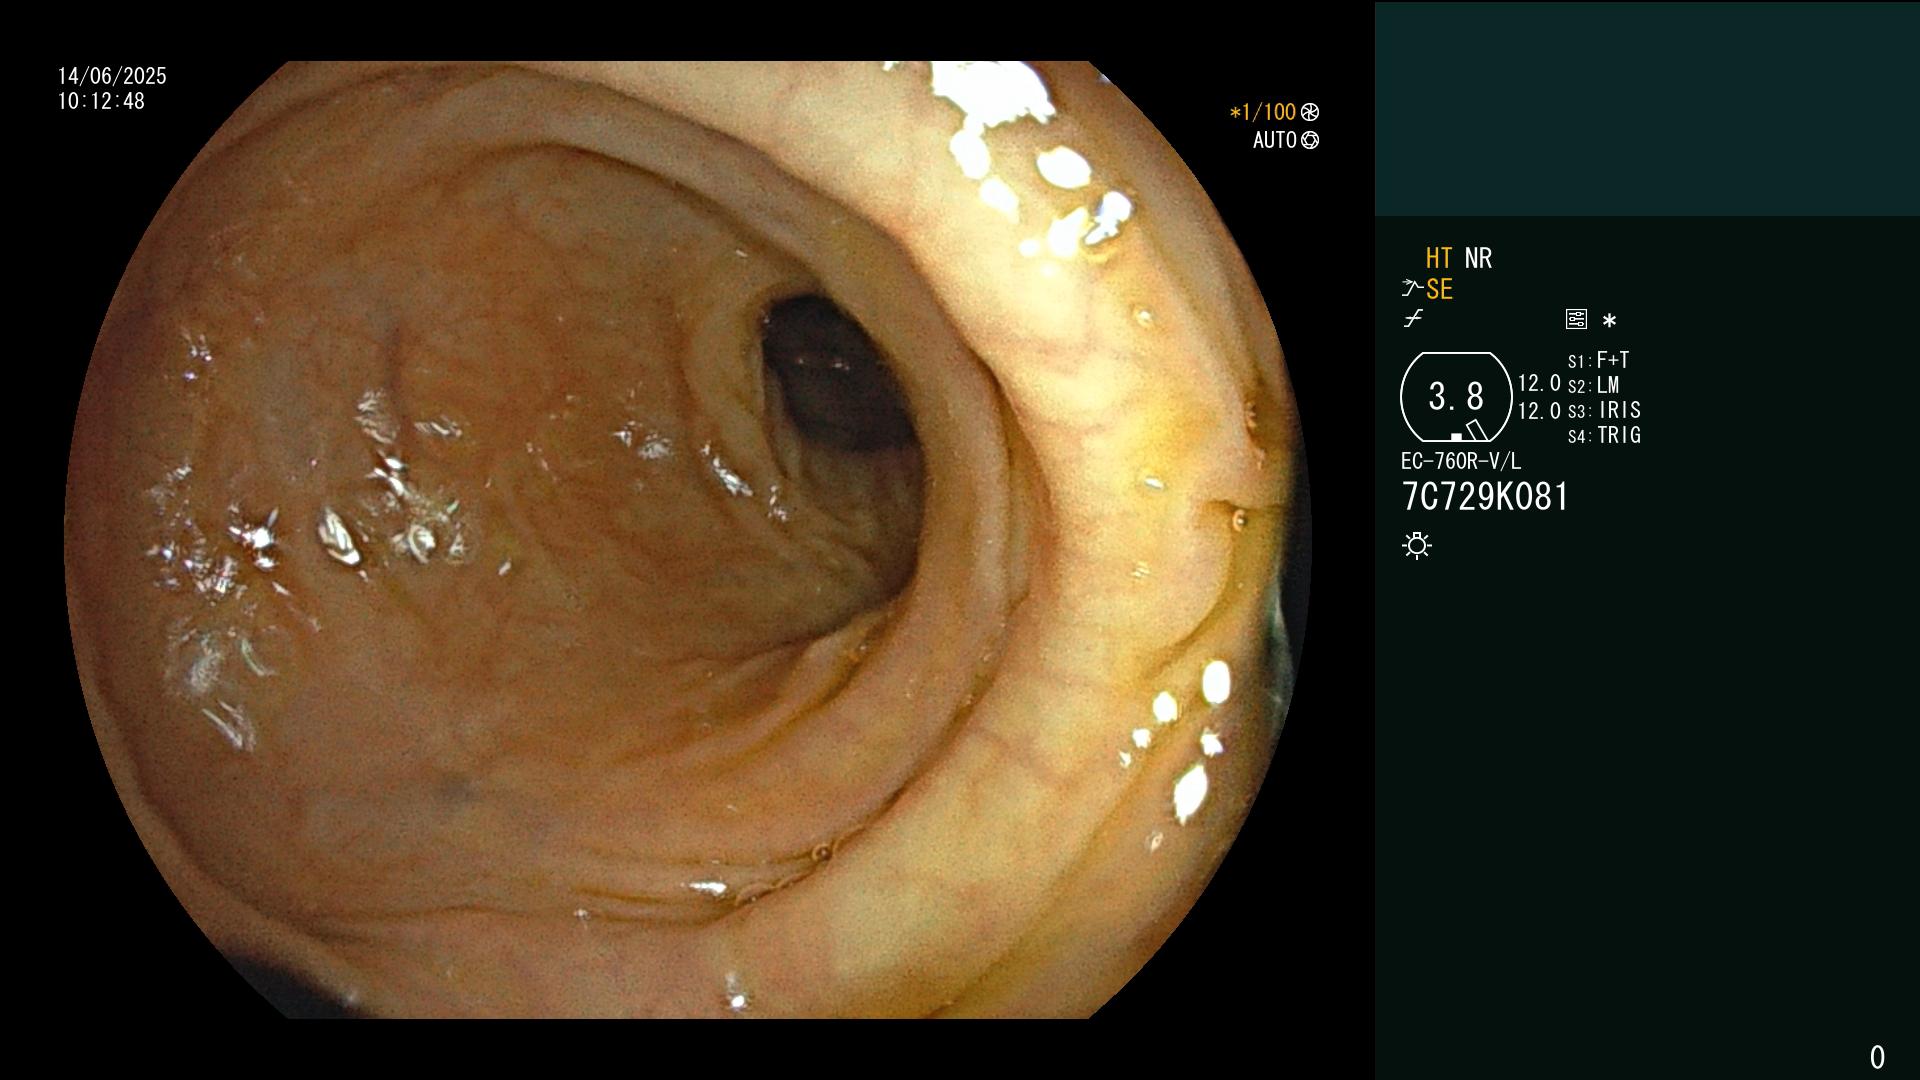Click the upper 12.0 value
Viewport: 1920px width, 1080px height.
[1539, 383]
